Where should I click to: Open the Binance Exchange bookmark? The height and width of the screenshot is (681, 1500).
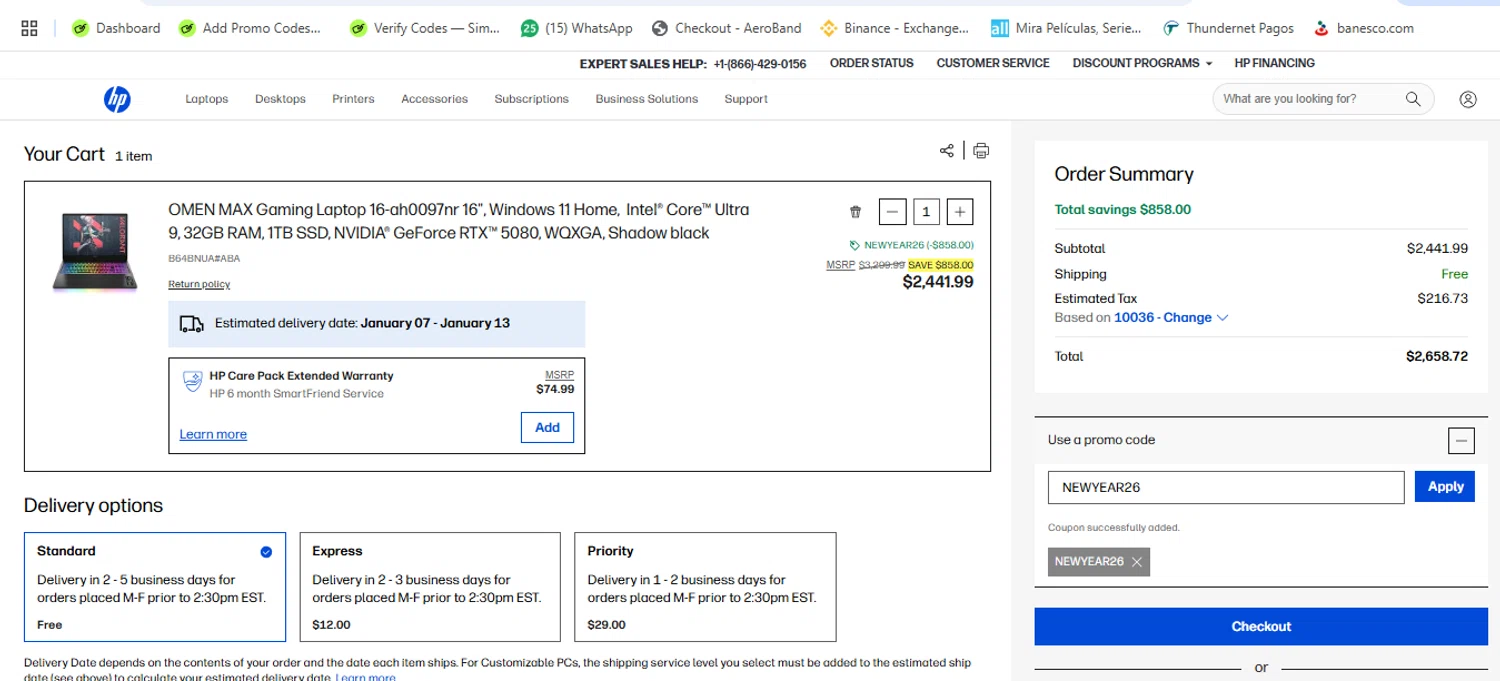[x=894, y=28]
